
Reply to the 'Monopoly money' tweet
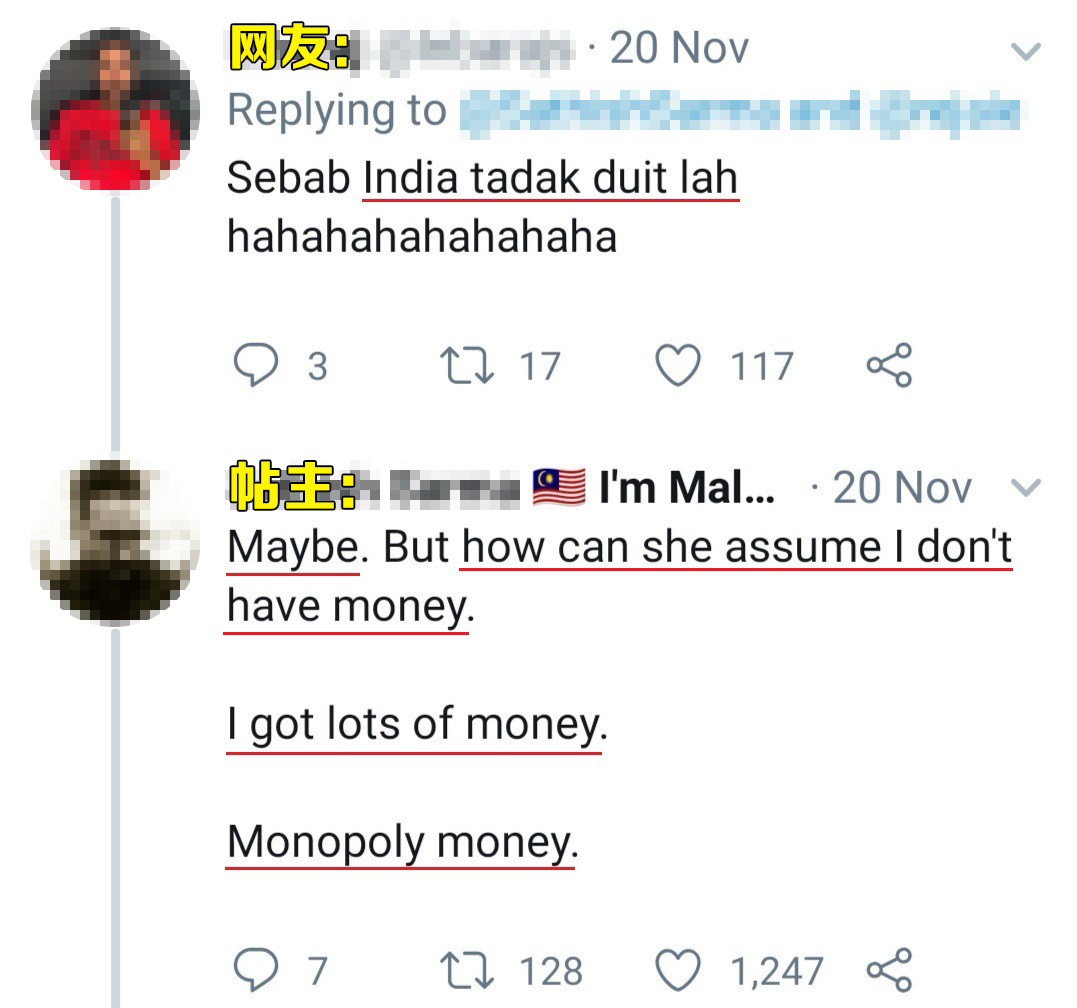click(256, 970)
